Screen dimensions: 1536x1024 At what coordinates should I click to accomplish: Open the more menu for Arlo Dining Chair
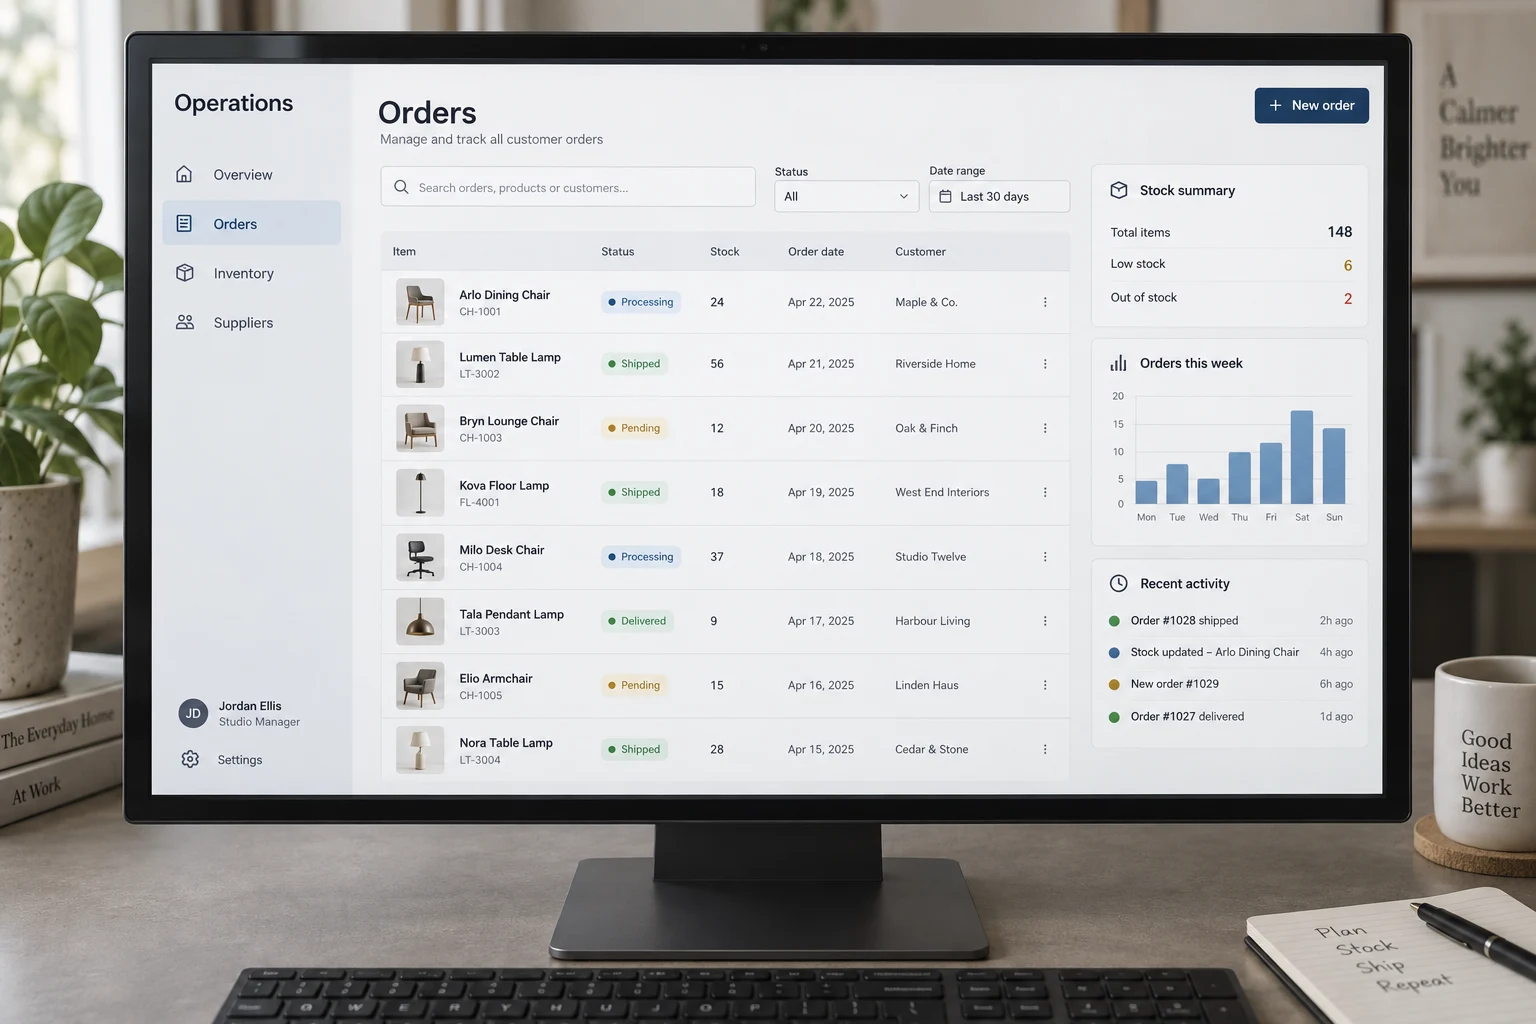point(1045,302)
